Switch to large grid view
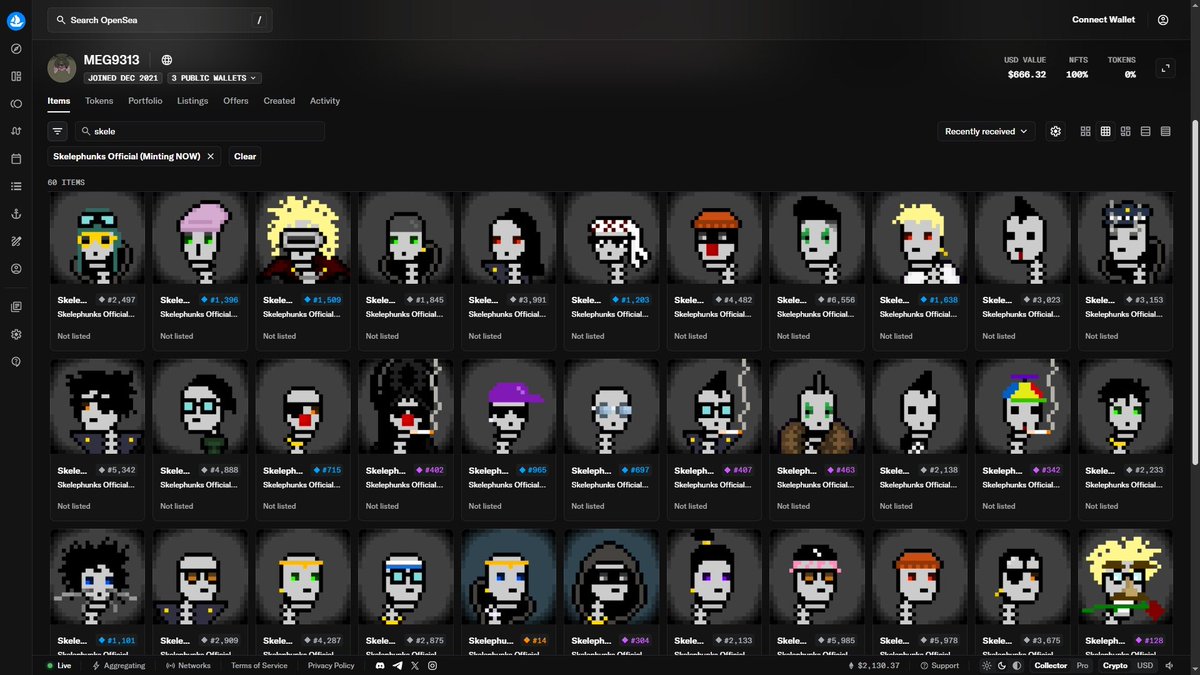The width and height of the screenshot is (1200, 675). 1086,131
